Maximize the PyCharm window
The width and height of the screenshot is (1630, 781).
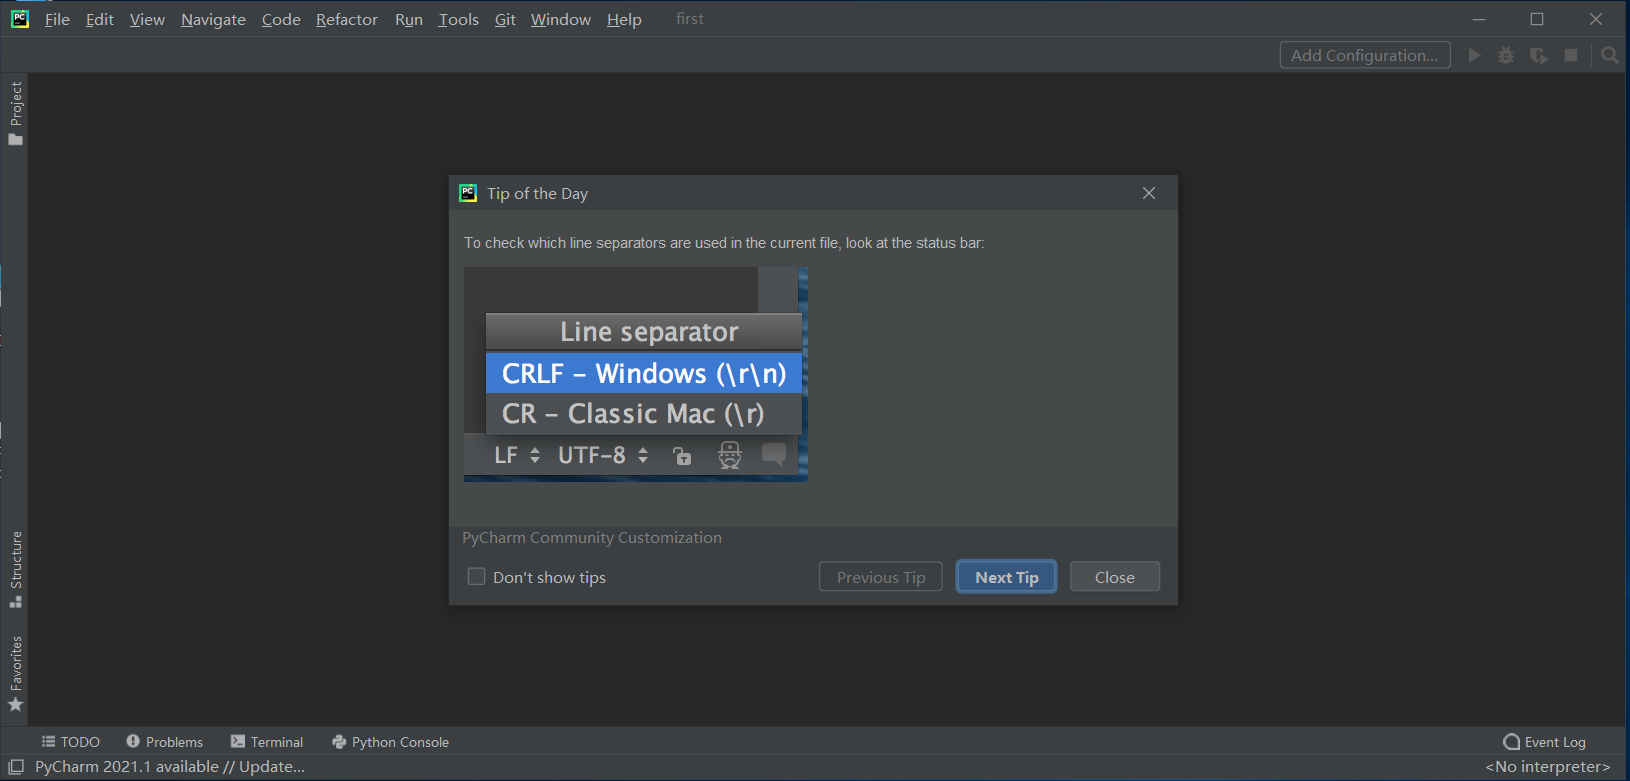pos(1537,19)
